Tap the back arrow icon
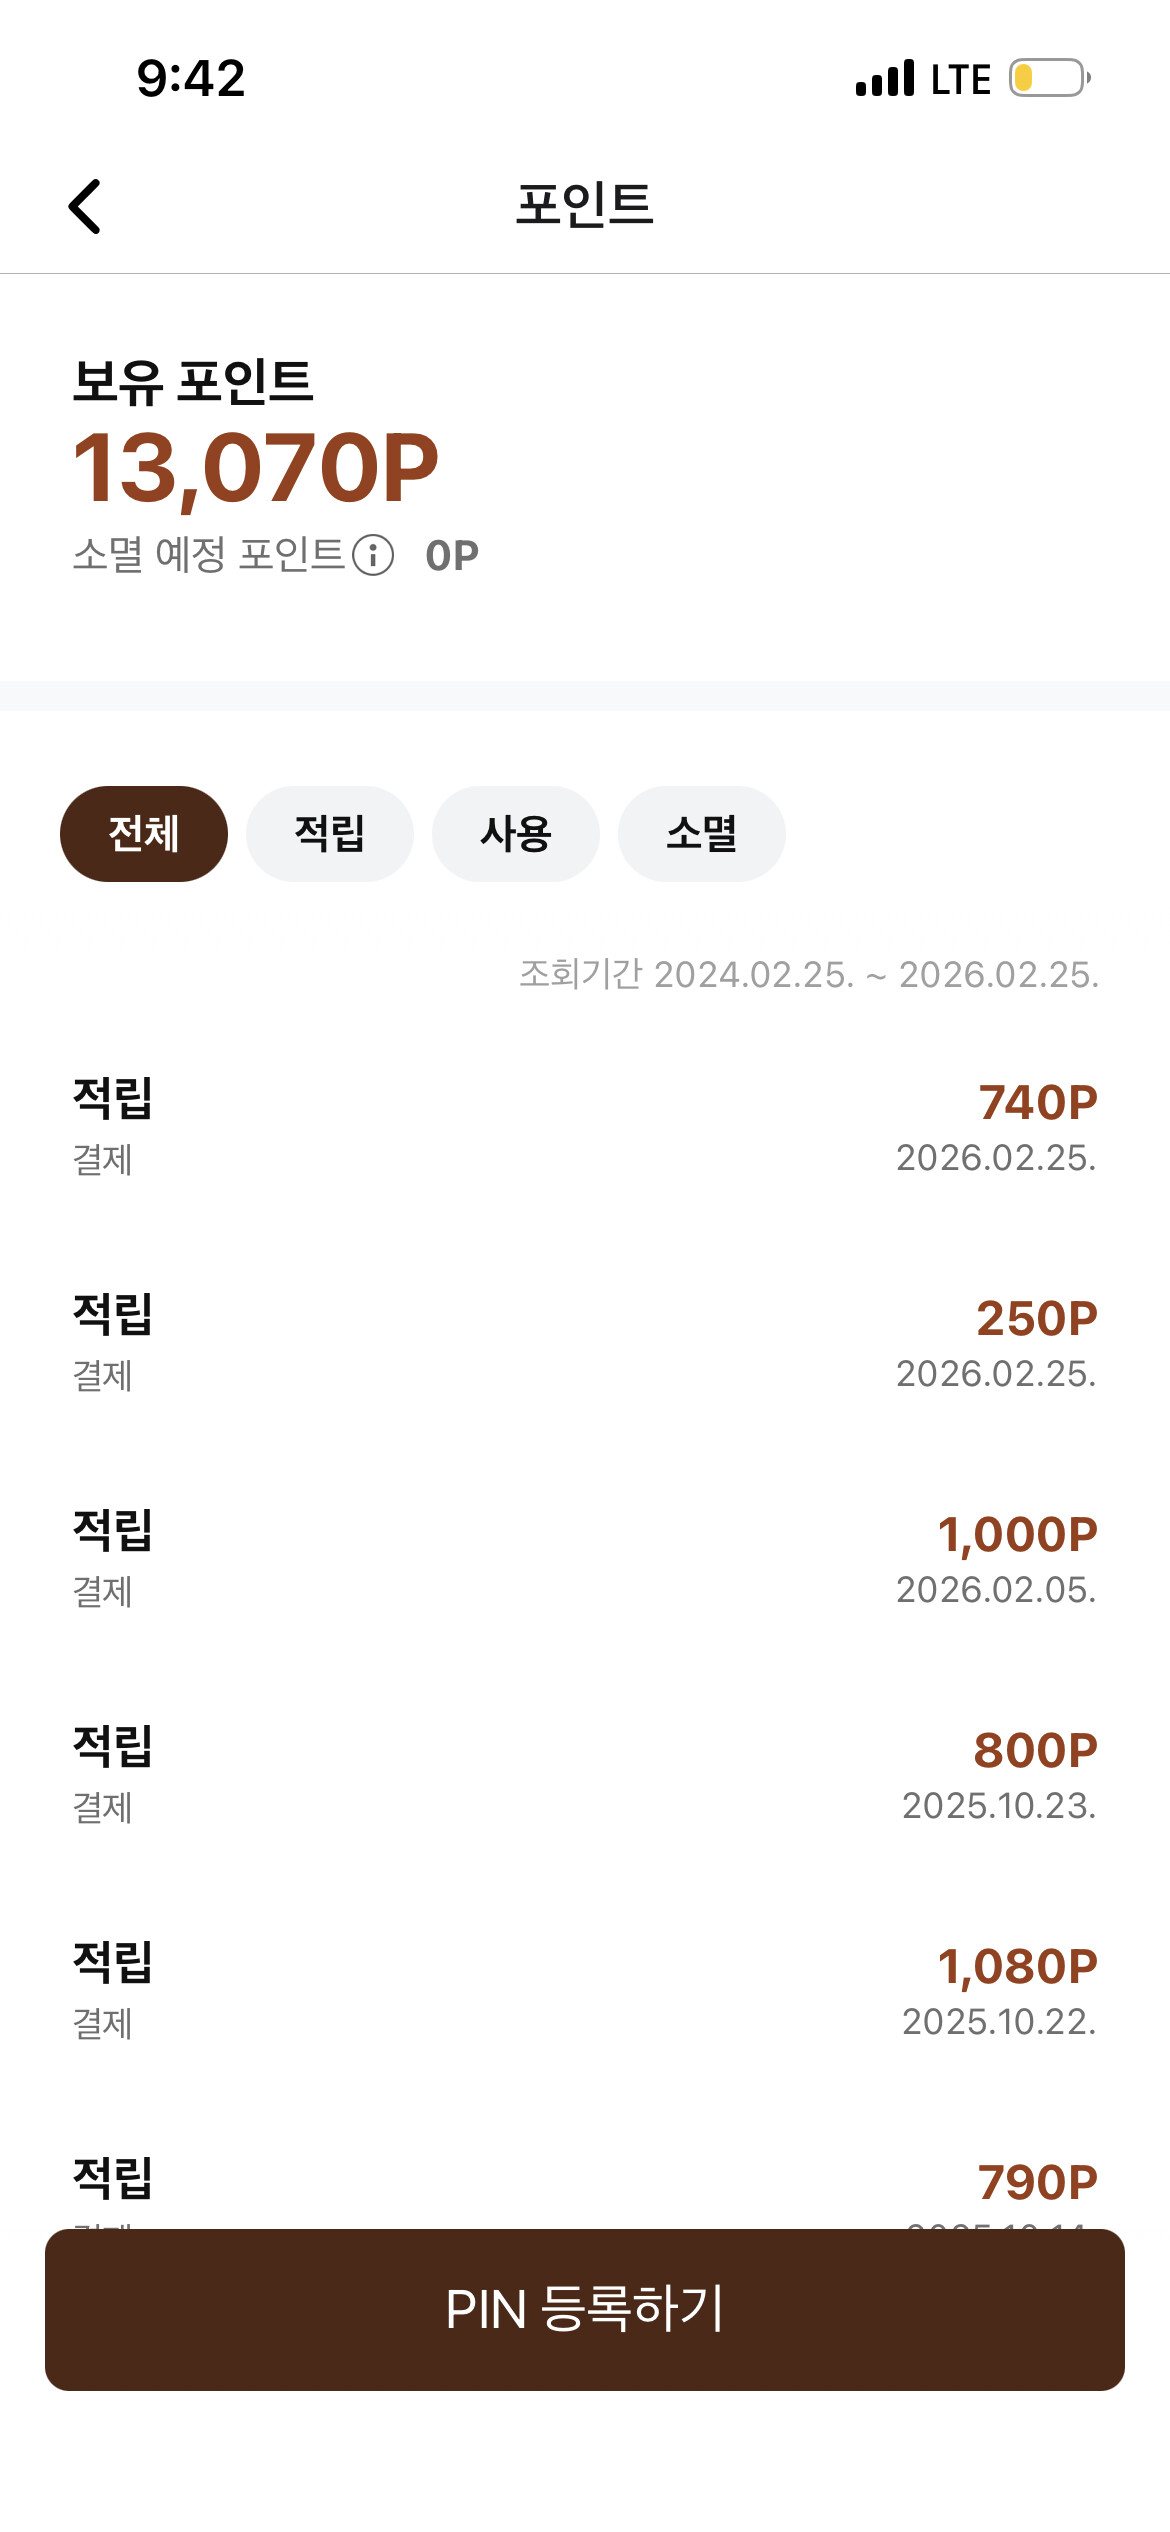Viewport: 1170px width, 2532px height. pos(85,206)
